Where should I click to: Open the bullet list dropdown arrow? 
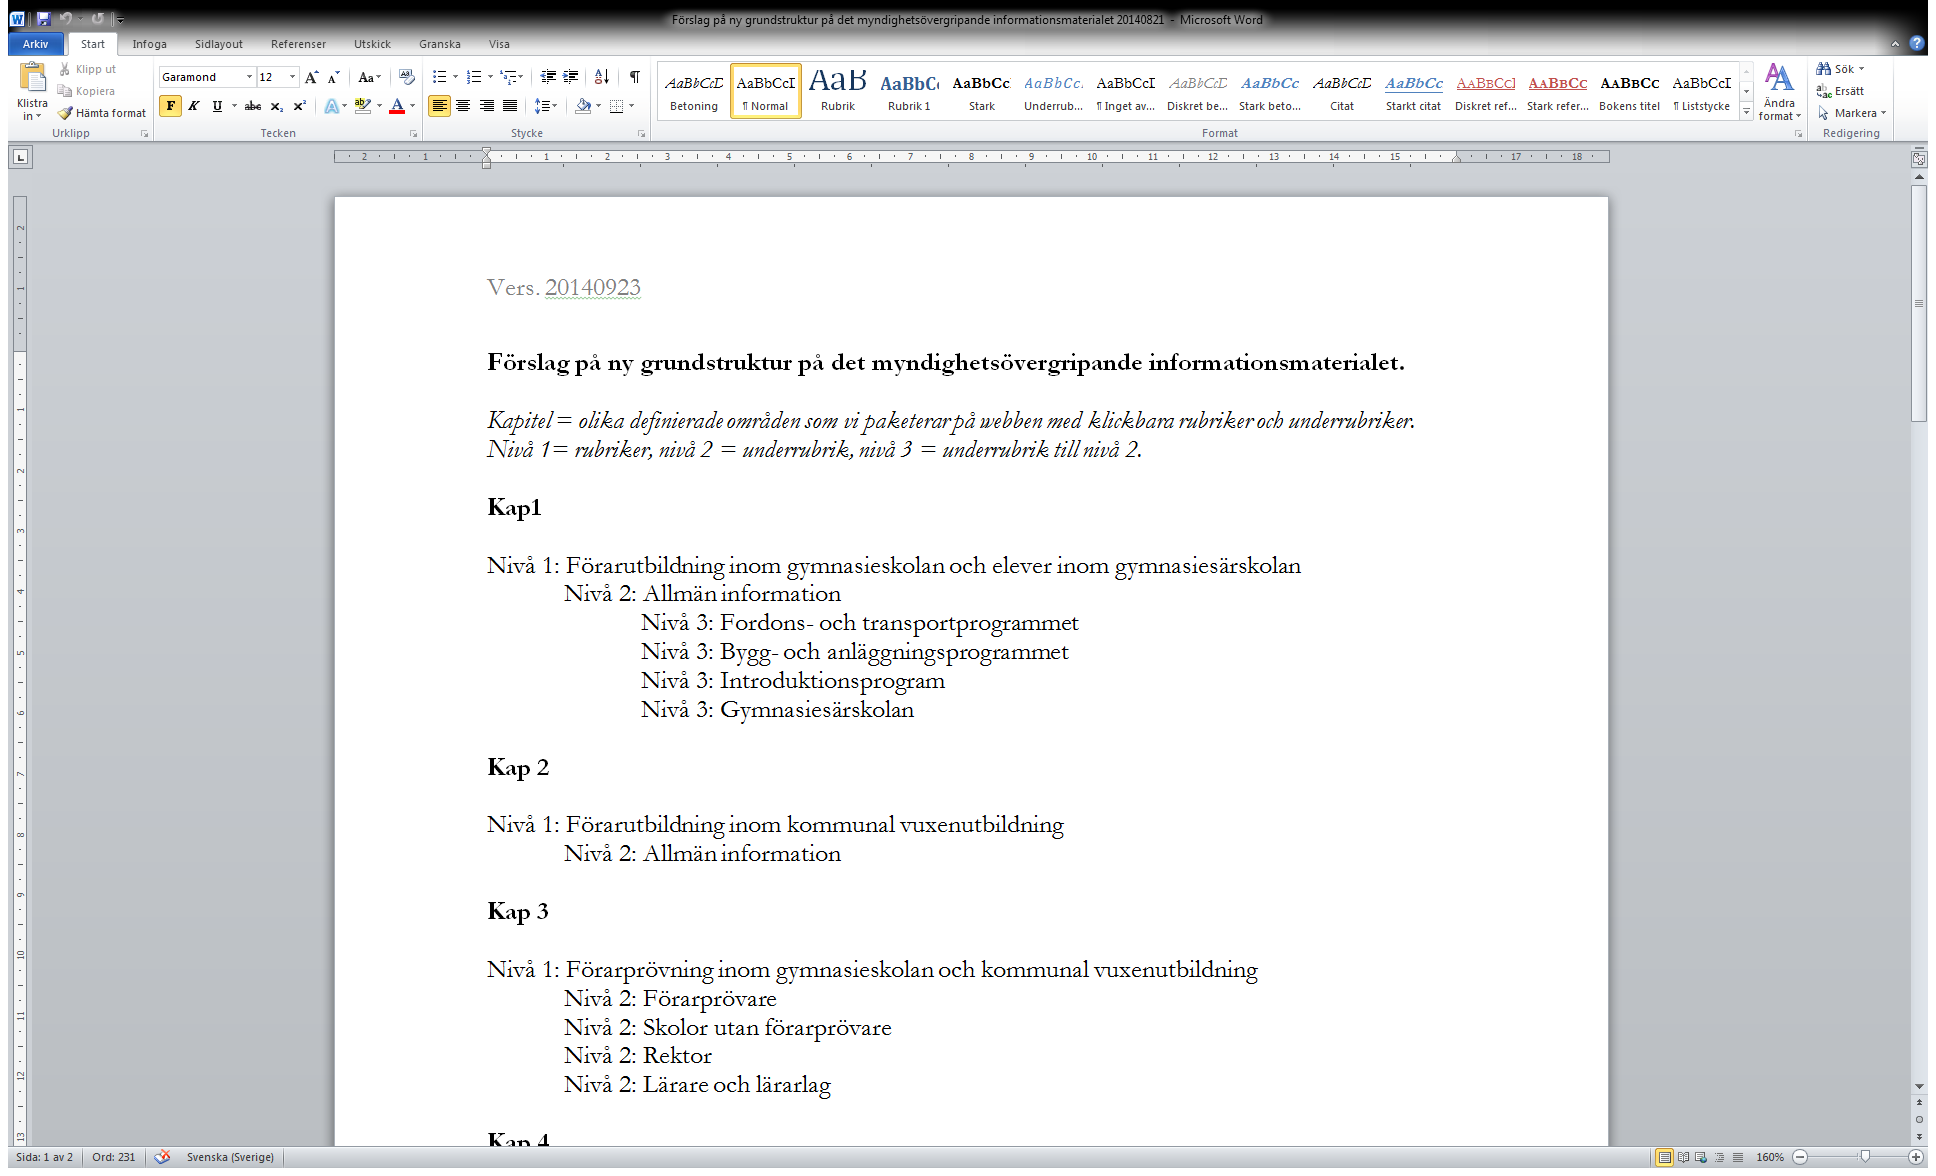coord(455,77)
